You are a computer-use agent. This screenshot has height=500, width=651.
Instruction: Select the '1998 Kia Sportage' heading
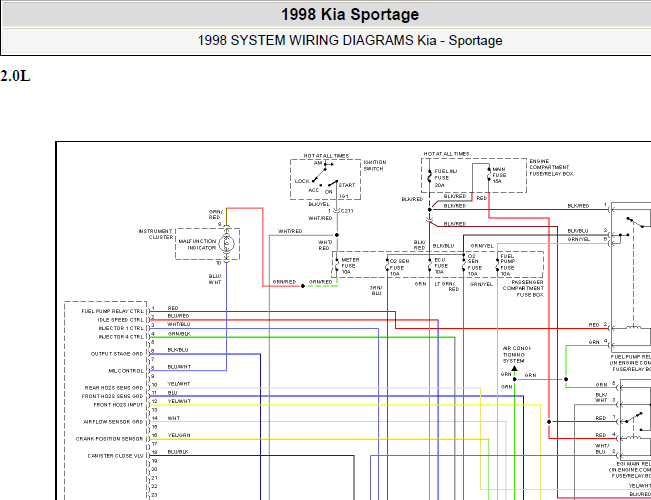(350, 15)
